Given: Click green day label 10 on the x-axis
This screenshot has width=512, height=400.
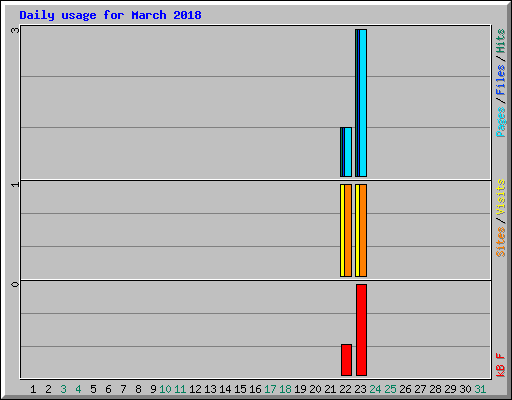Looking at the screenshot, I should click(165, 389).
